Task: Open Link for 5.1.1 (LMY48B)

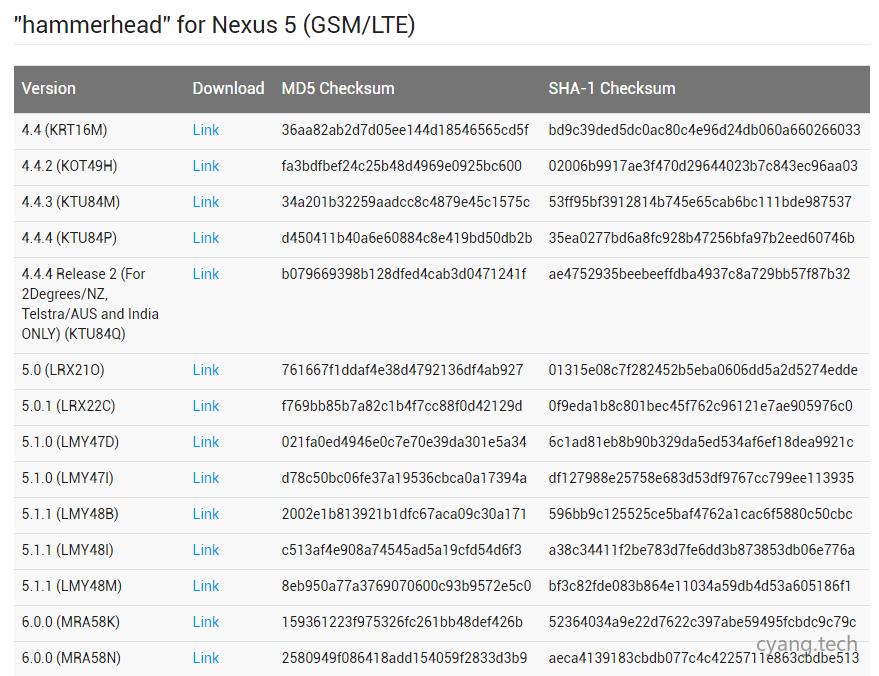Action: coord(205,514)
